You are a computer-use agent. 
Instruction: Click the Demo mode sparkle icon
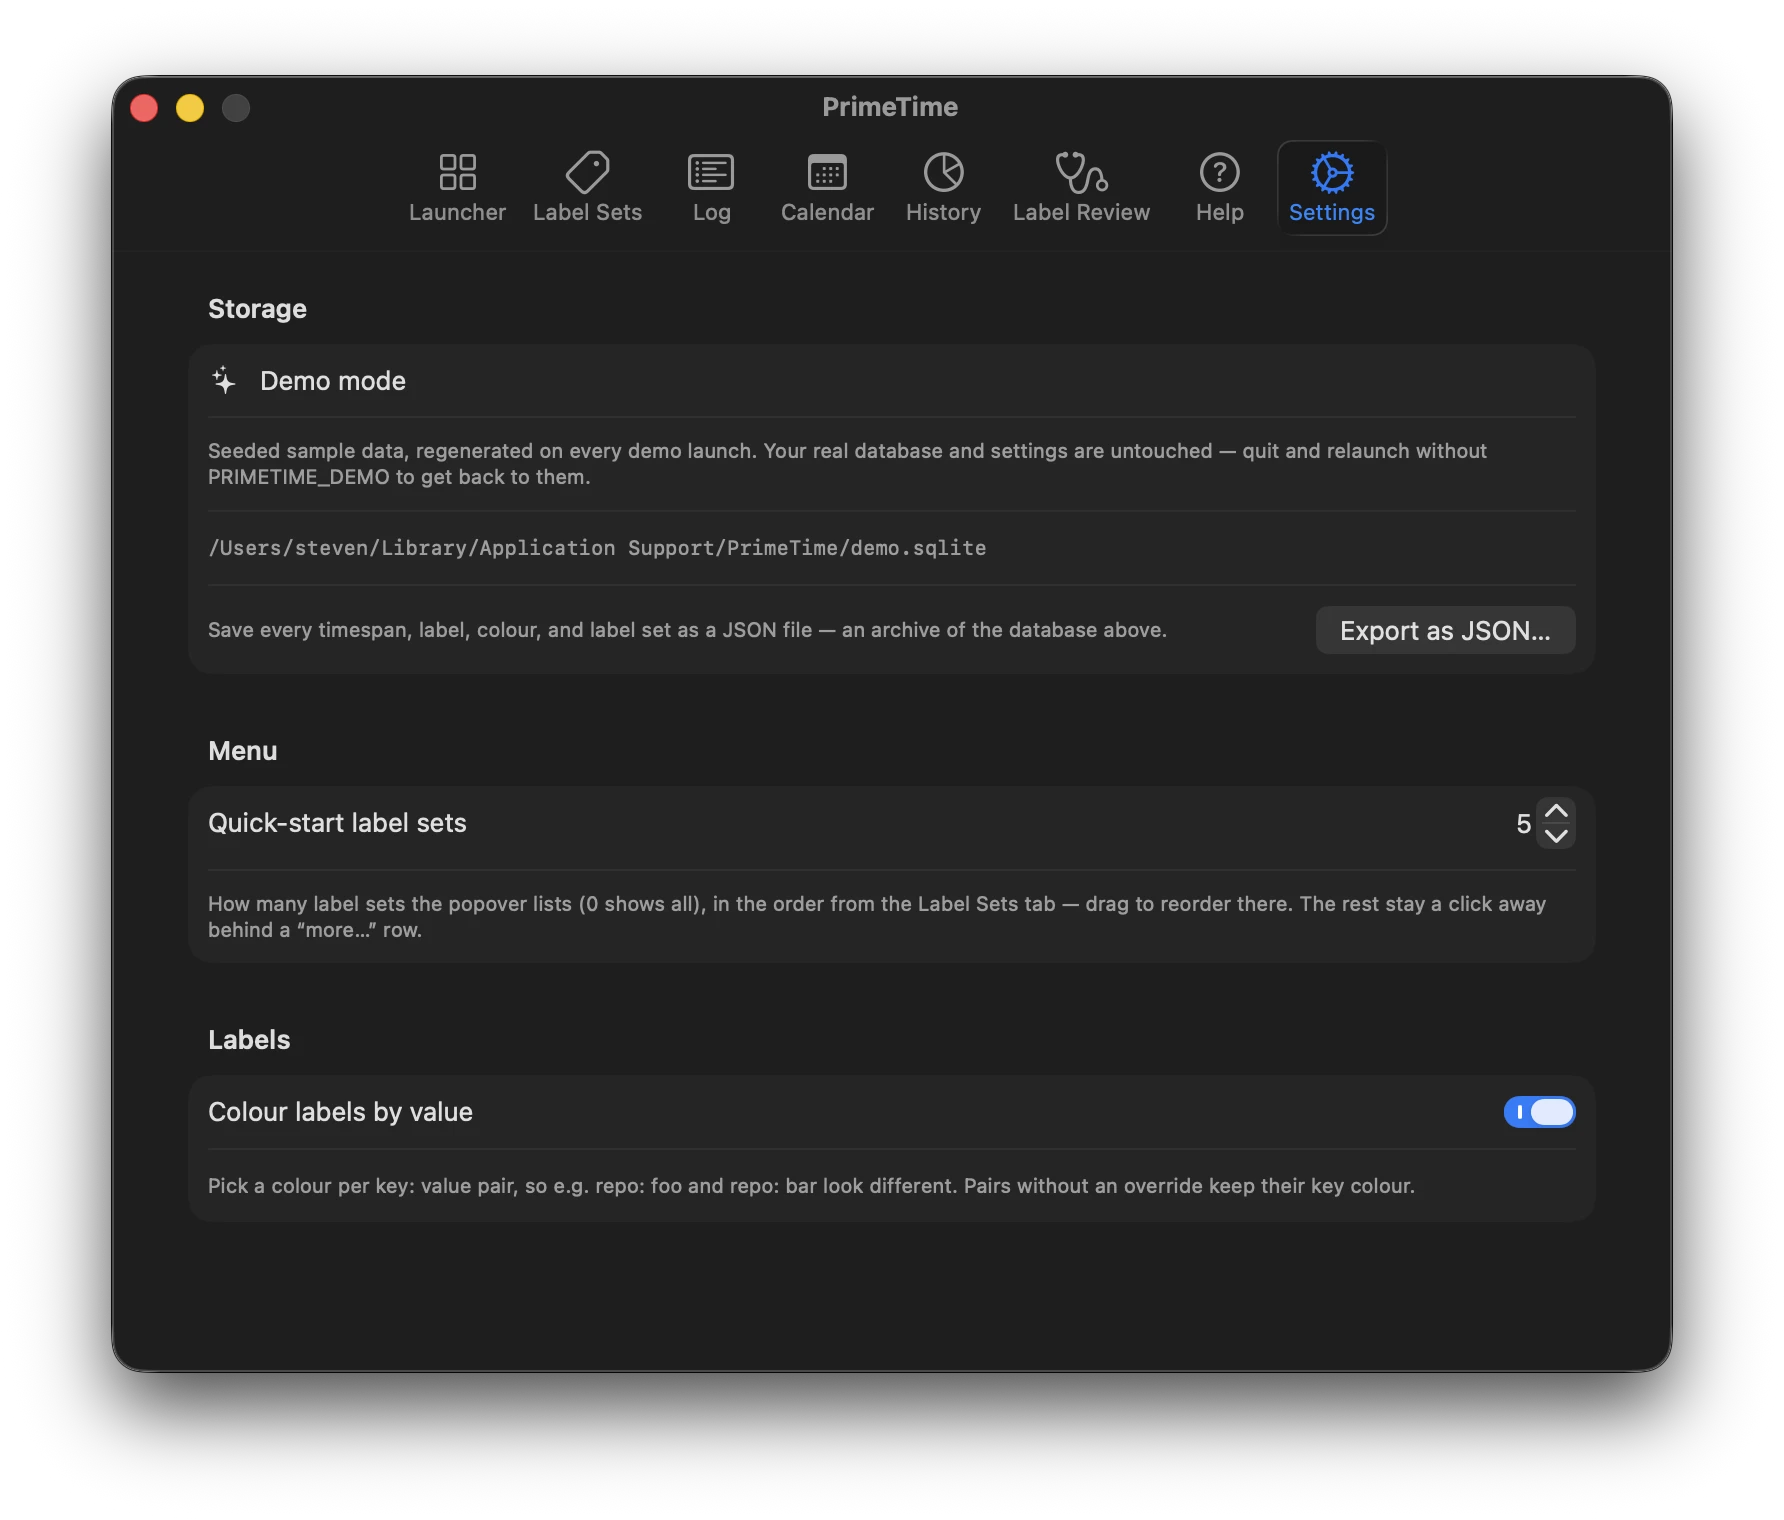[x=224, y=380]
